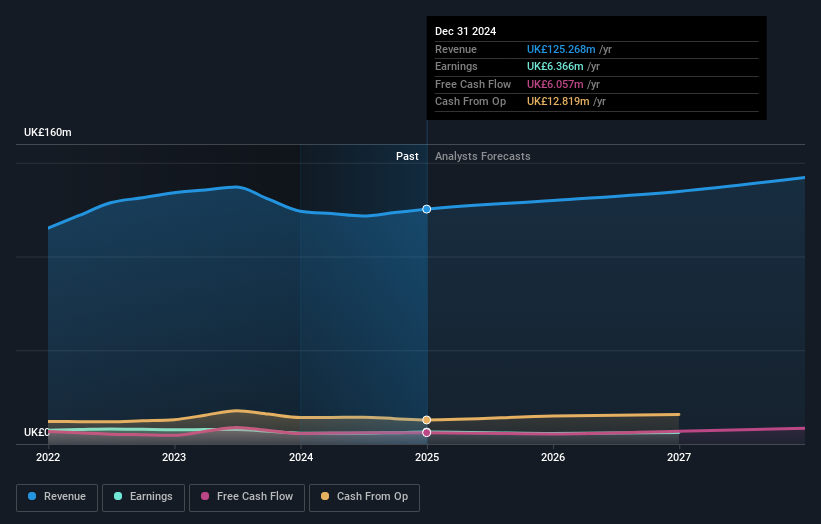The width and height of the screenshot is (821, 524).
Task: Toggle the Earnings legend button
Action: click(x=143, y=497)
